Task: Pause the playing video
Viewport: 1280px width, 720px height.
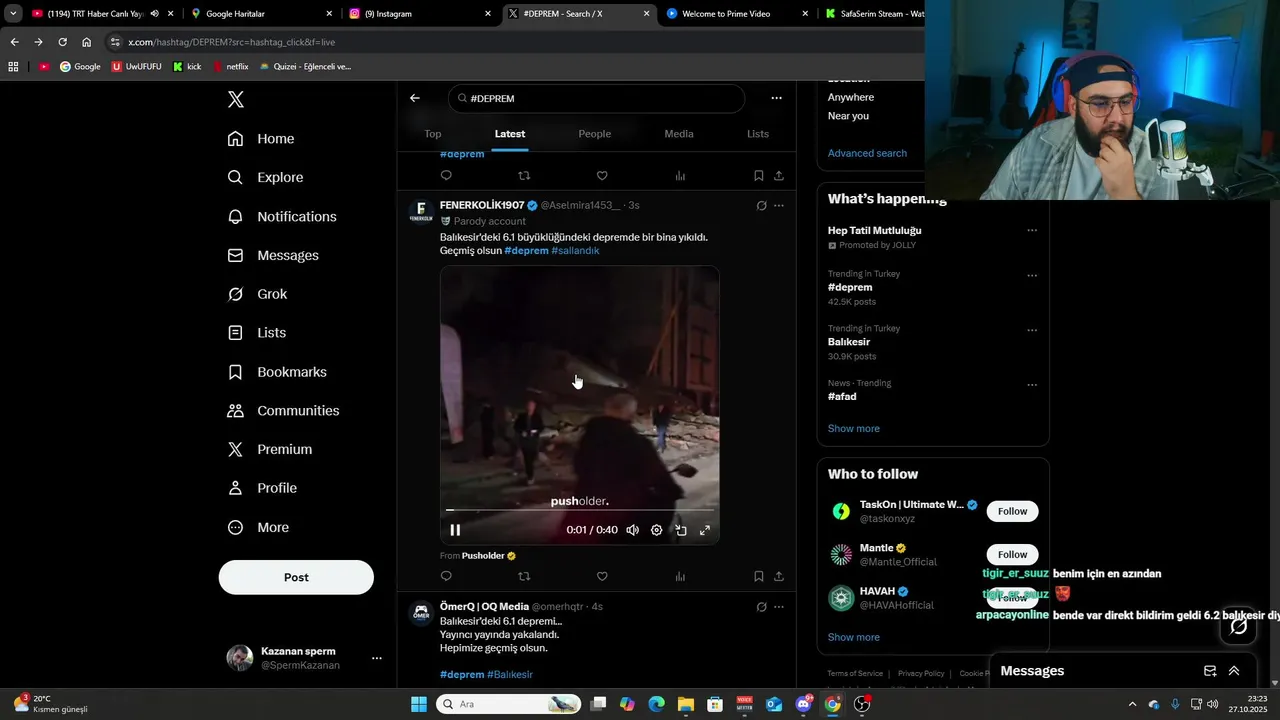Action: (455, 530)
